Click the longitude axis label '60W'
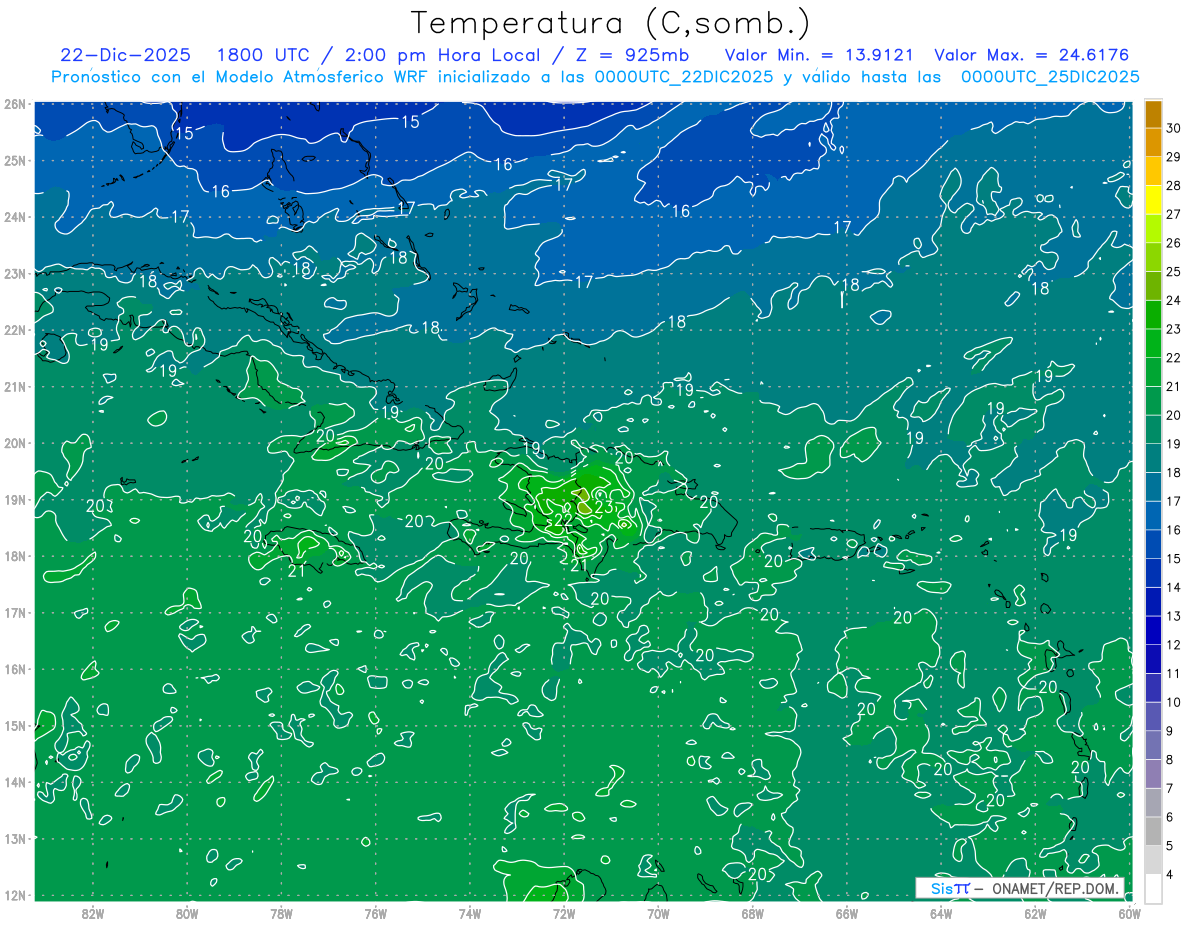 1128,913
